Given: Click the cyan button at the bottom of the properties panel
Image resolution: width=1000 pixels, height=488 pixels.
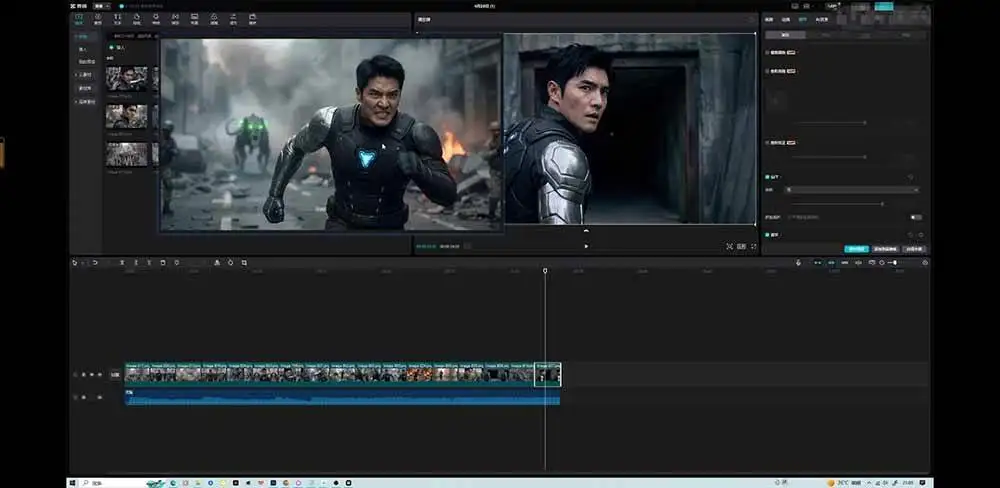Looking at the screenshot, I should (857, 249).
